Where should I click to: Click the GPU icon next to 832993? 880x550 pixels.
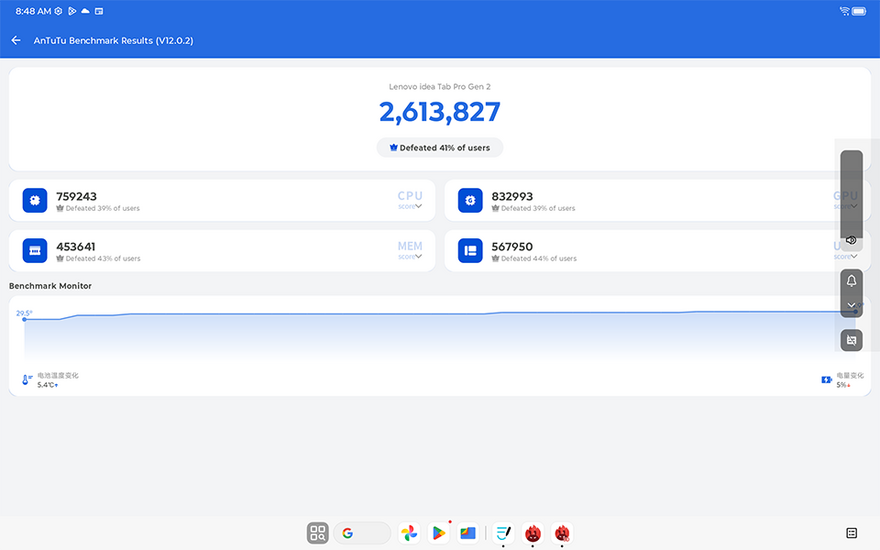470,200
